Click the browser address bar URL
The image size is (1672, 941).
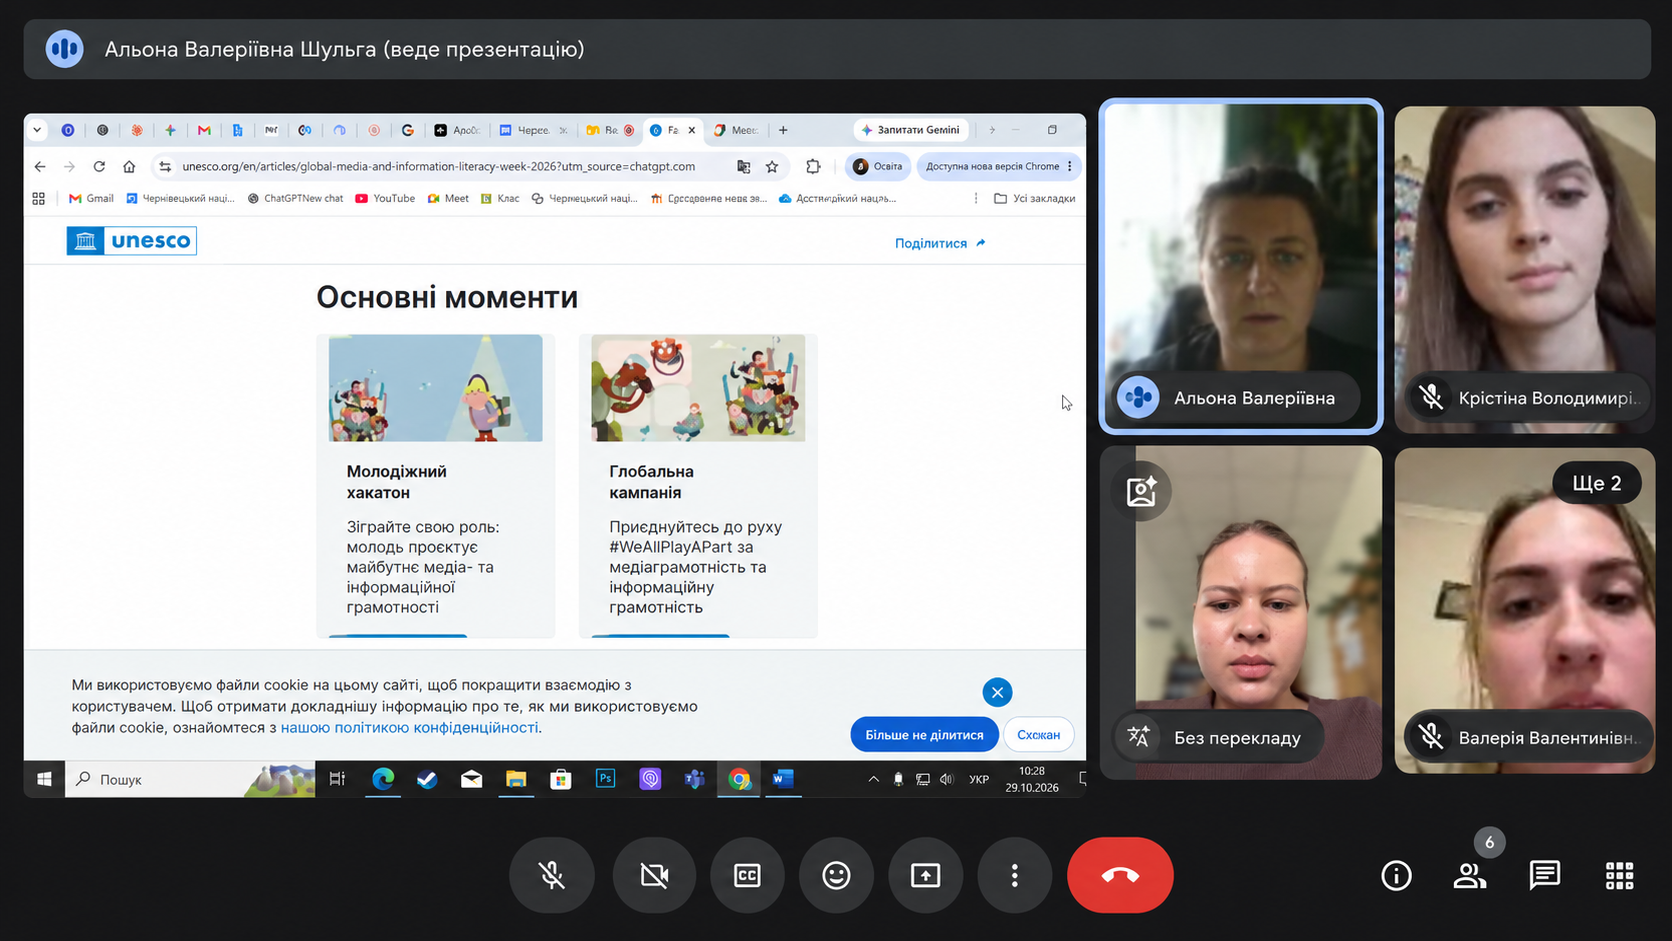click(x=438, y=166)
